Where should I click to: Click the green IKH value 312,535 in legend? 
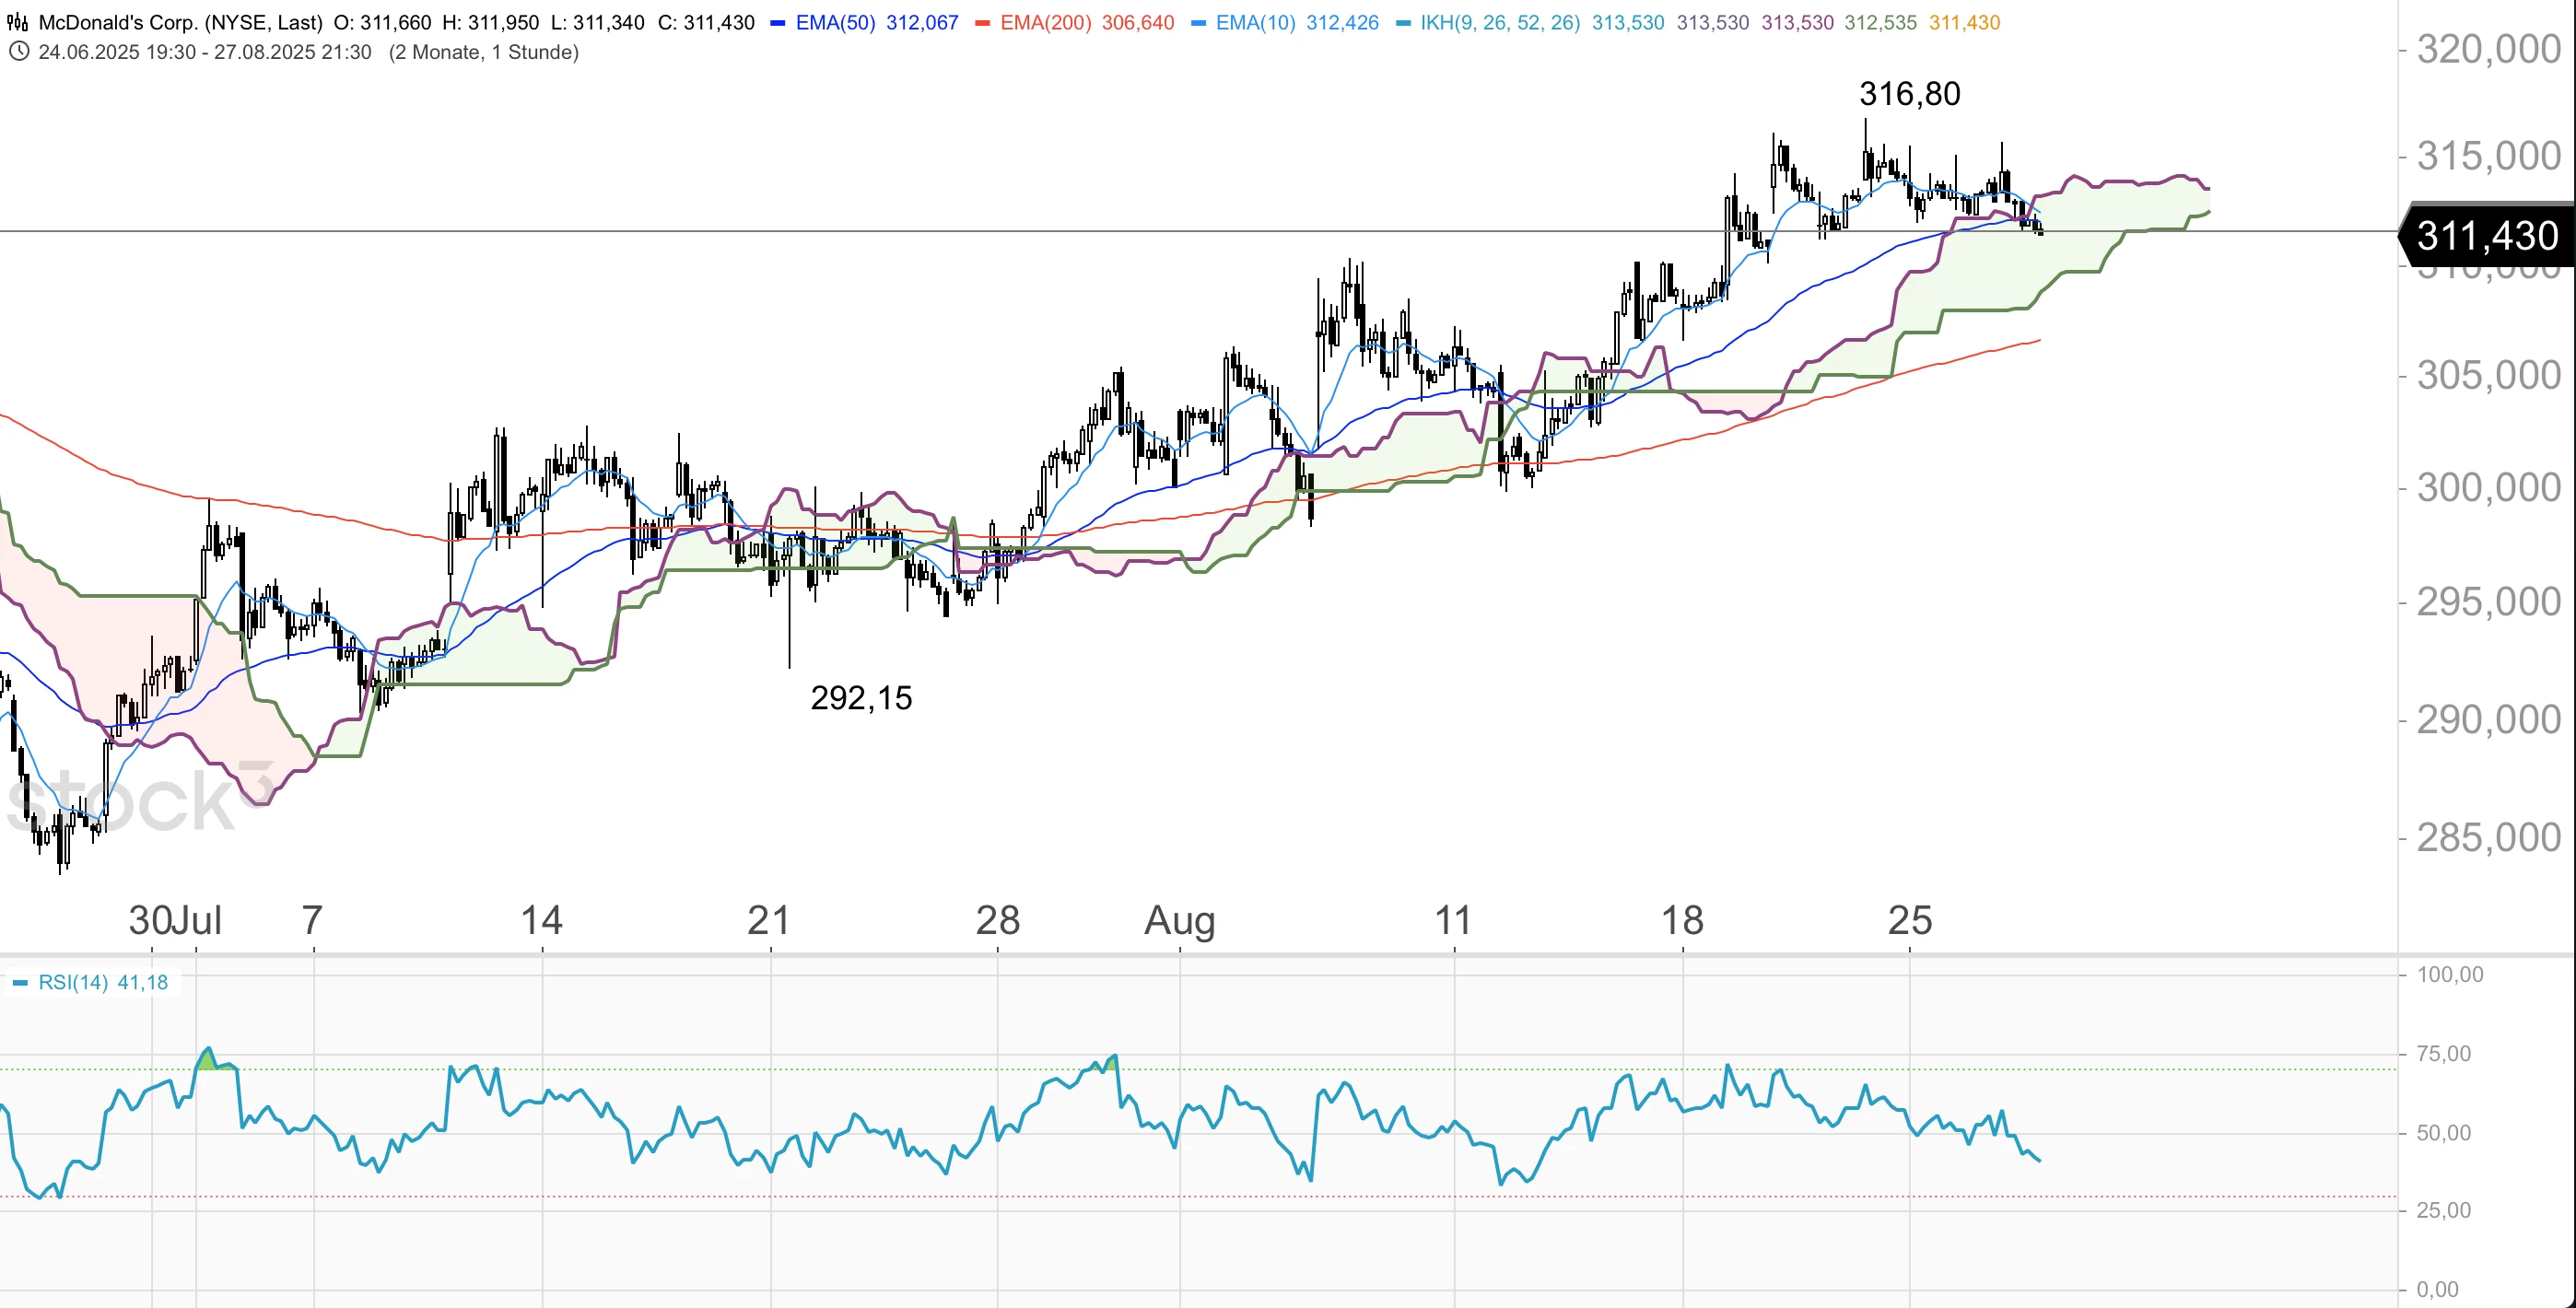click(x=1880, y=22)
